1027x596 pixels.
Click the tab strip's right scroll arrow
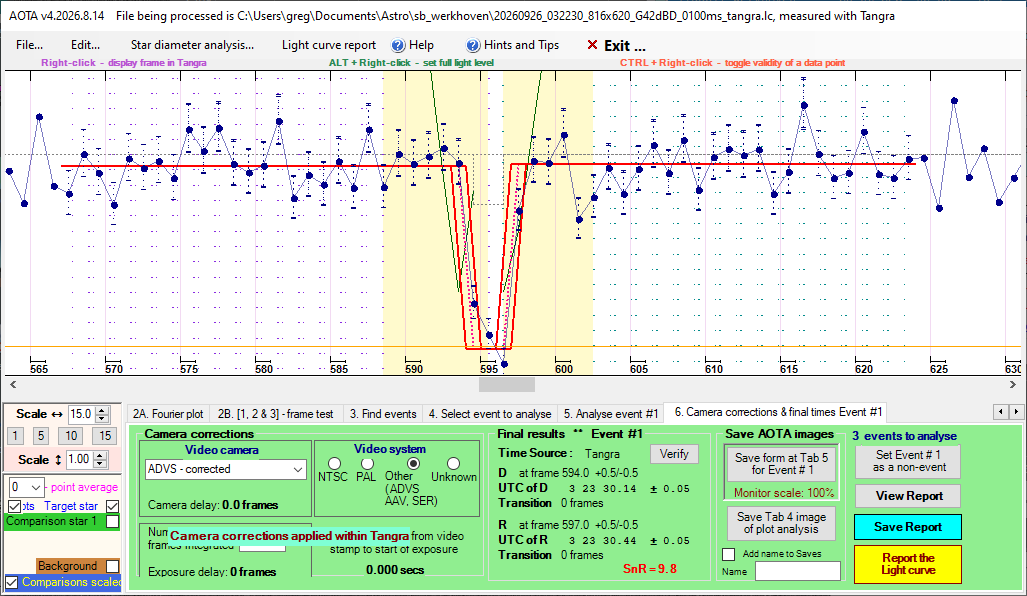(1016, 411)
